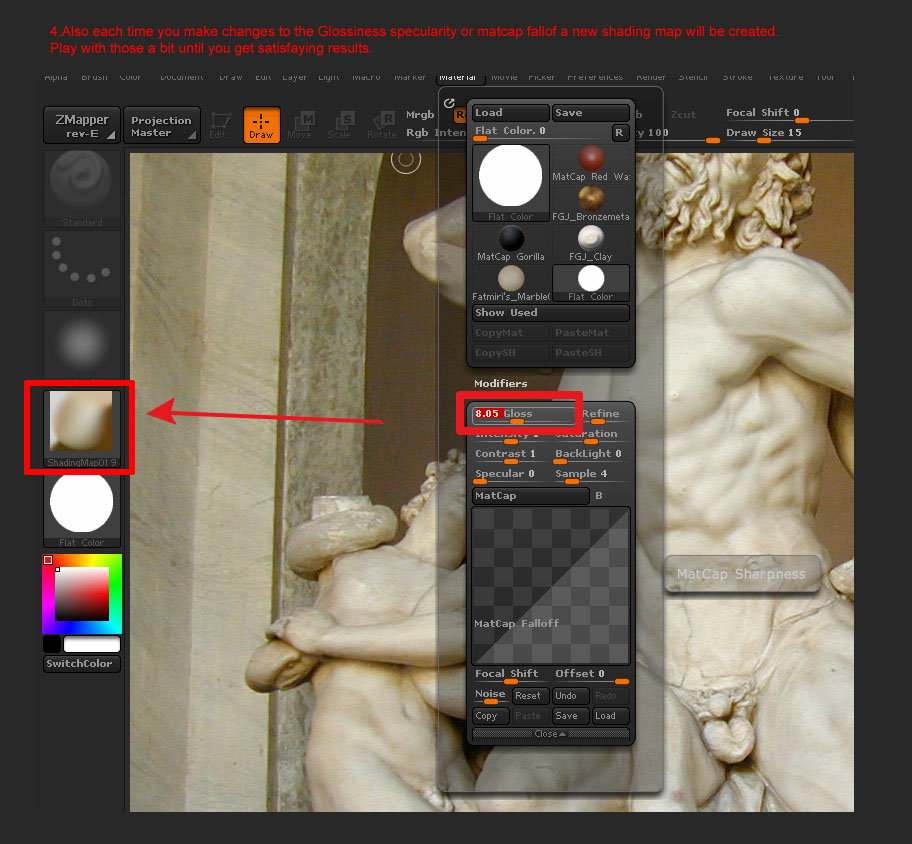
Task: Open the Brush menu
Action: click(x=94, y=77)
